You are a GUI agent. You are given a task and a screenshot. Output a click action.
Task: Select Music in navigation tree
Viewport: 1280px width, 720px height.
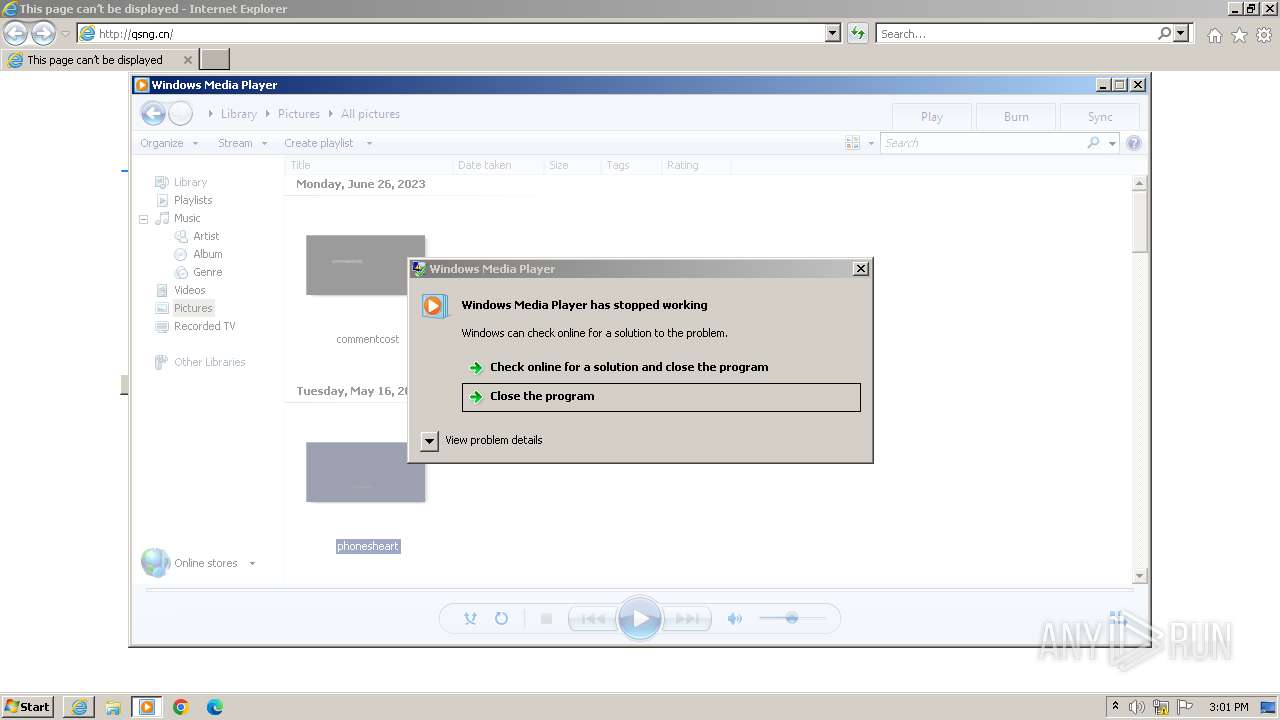[187, 218]
